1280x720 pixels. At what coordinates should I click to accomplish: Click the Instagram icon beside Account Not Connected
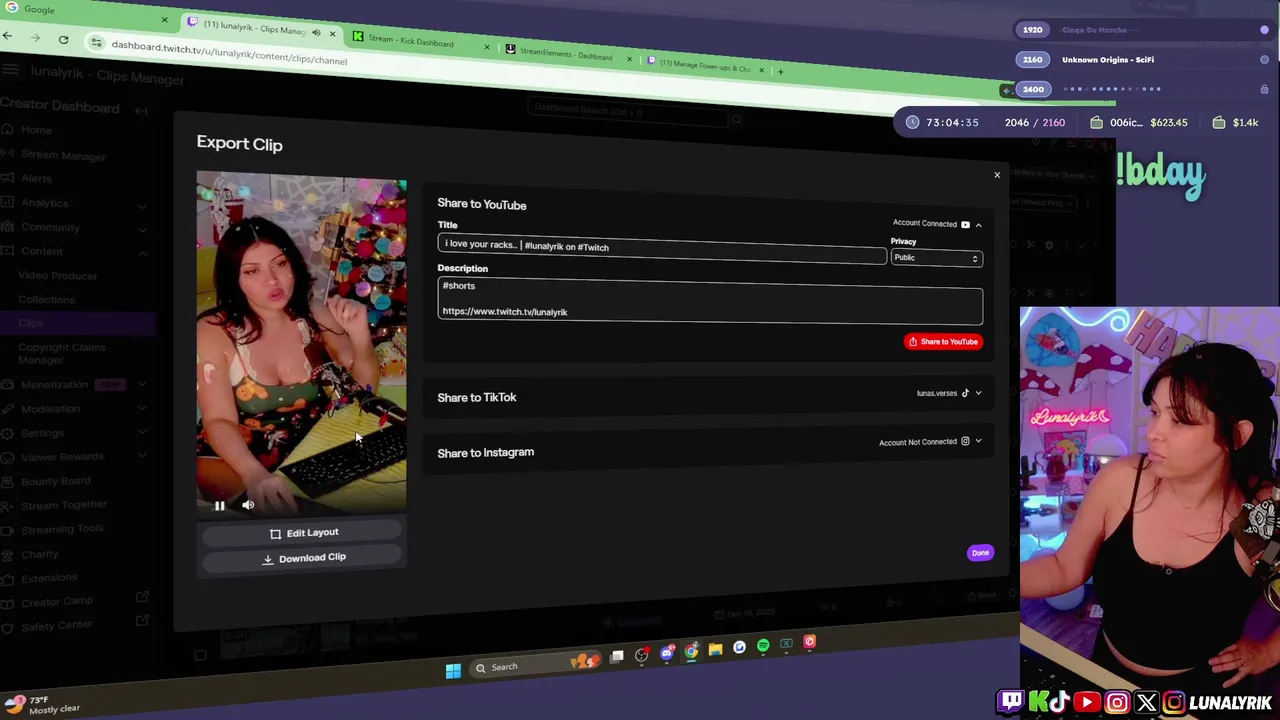pyautogui.click(x=965, y=441)
